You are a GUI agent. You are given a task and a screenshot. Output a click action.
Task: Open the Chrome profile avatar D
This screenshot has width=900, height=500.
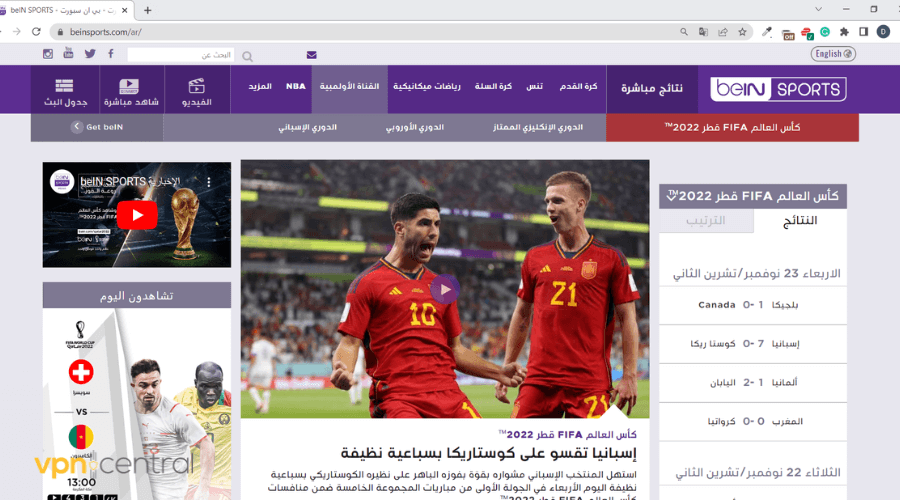tap(883, 32)
